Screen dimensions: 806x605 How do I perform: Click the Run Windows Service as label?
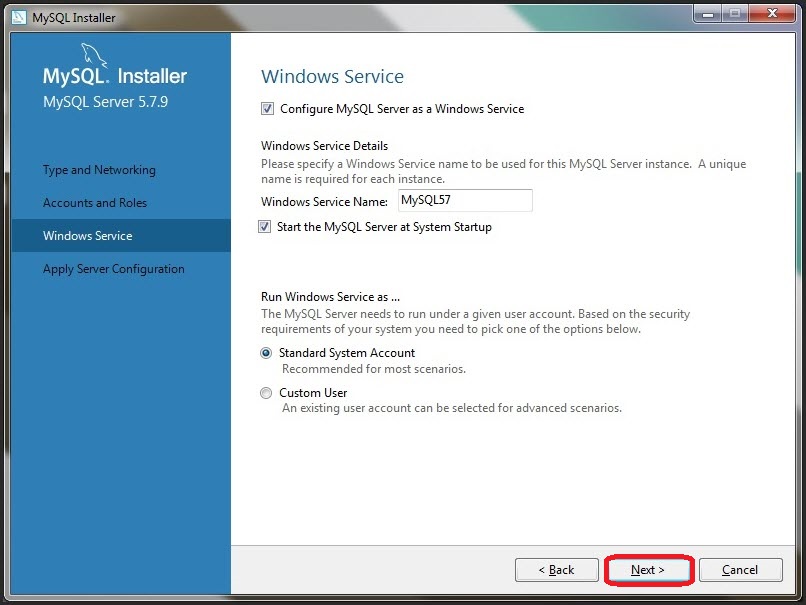330,297
